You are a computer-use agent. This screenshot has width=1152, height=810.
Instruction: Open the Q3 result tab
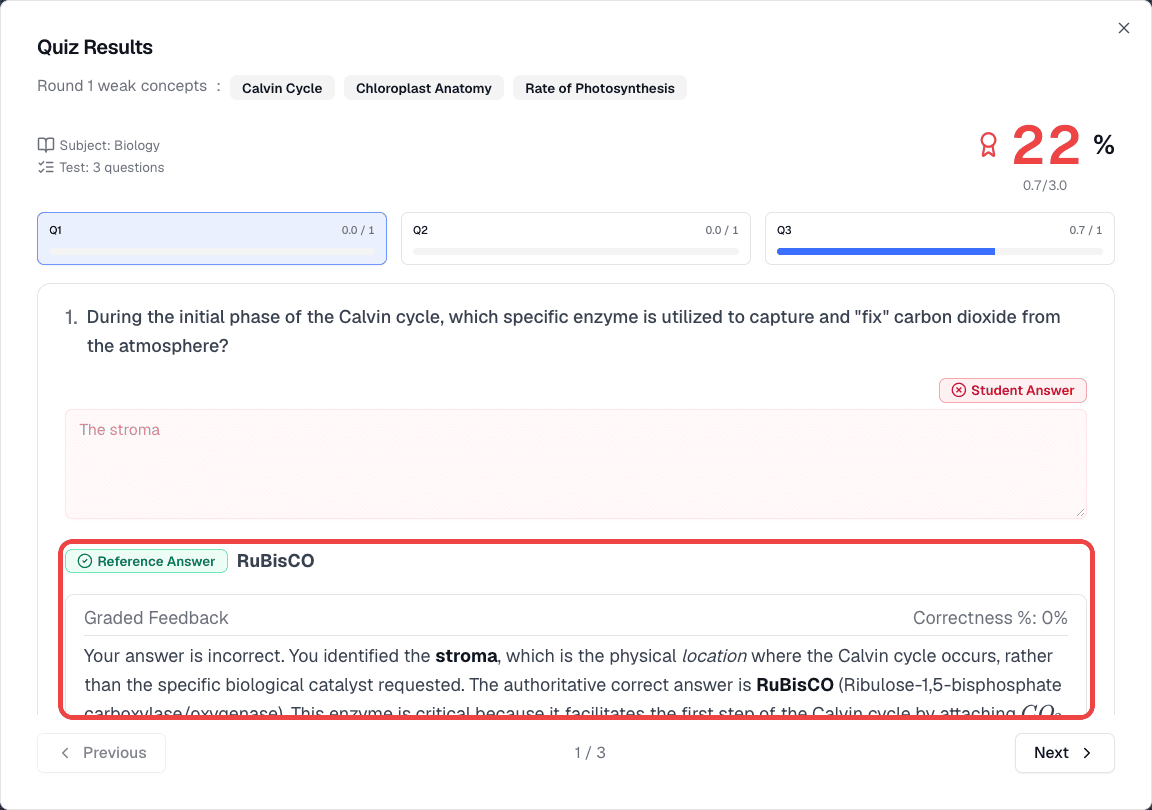pyautogui.click(x=940, y=238)
